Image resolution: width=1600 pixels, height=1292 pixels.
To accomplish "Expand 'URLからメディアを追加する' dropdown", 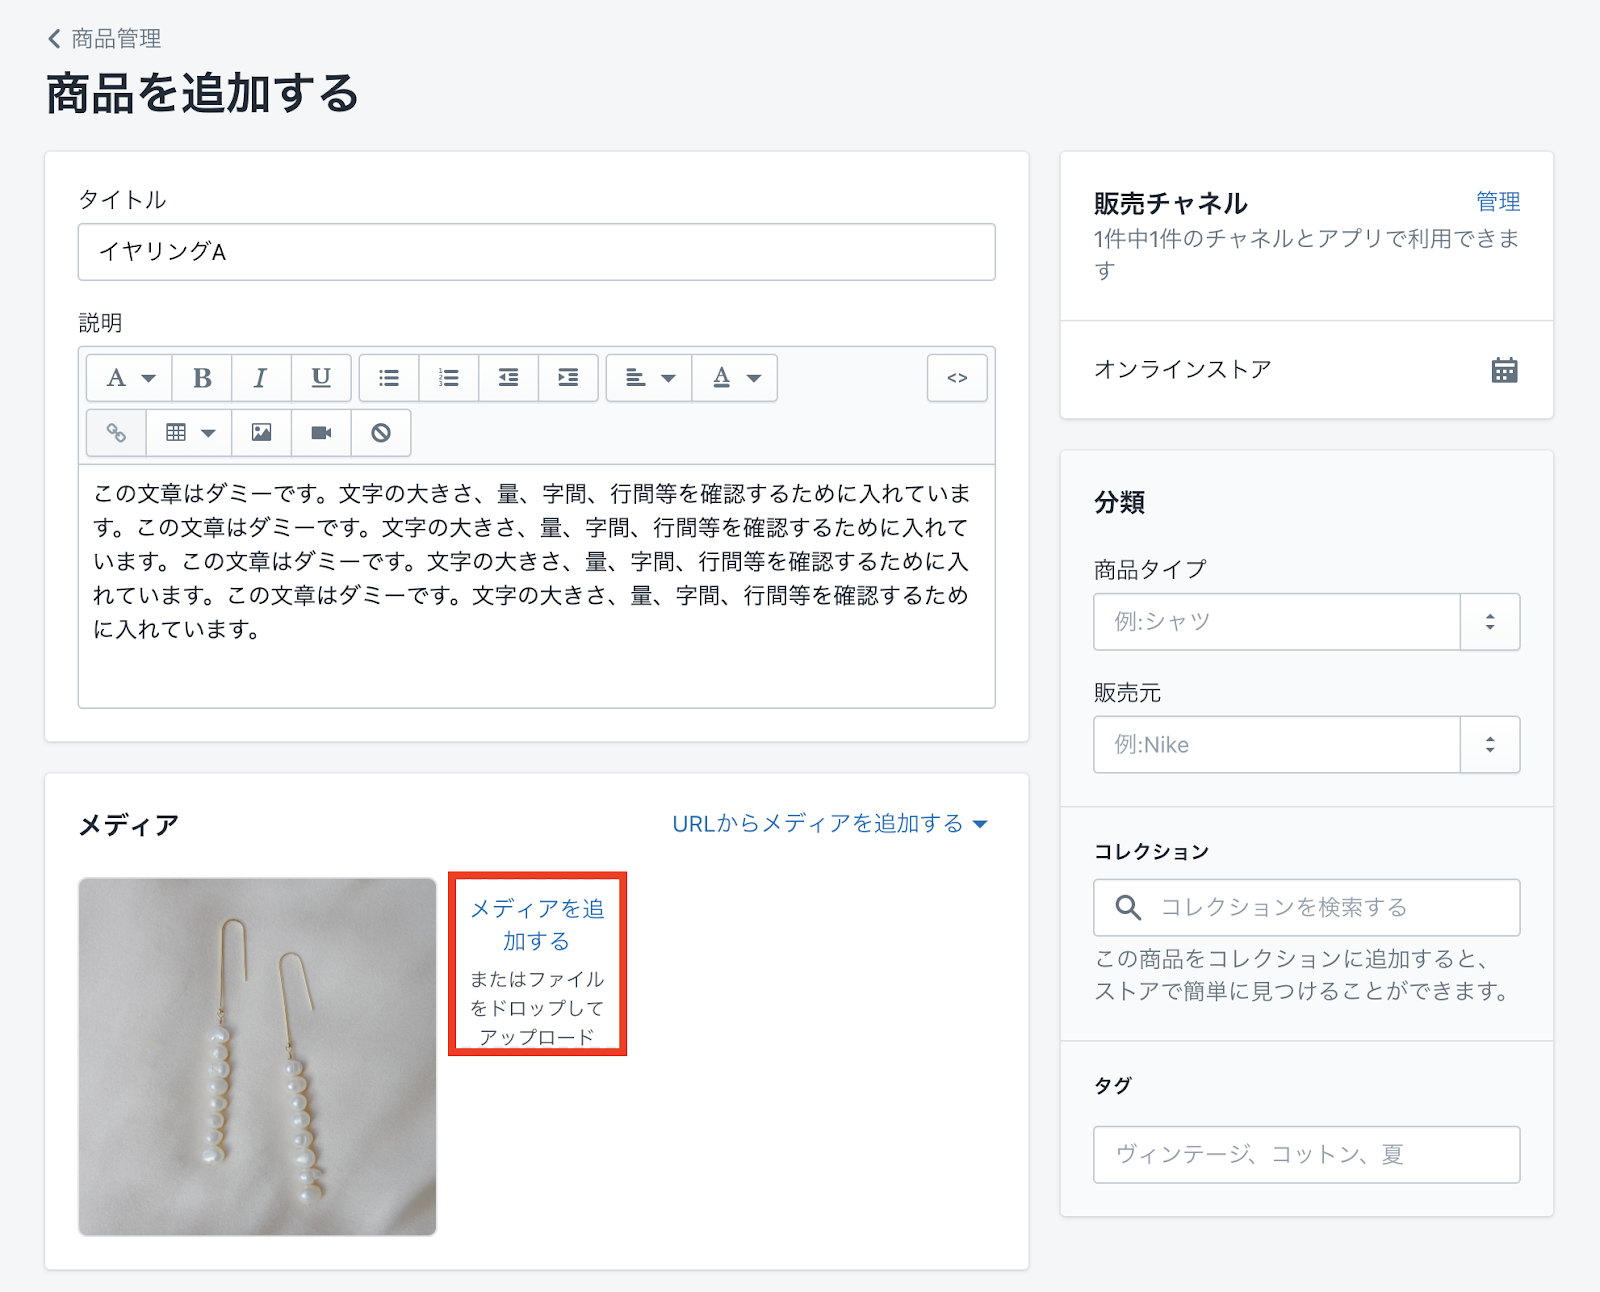I will click(x=829, y=824).
